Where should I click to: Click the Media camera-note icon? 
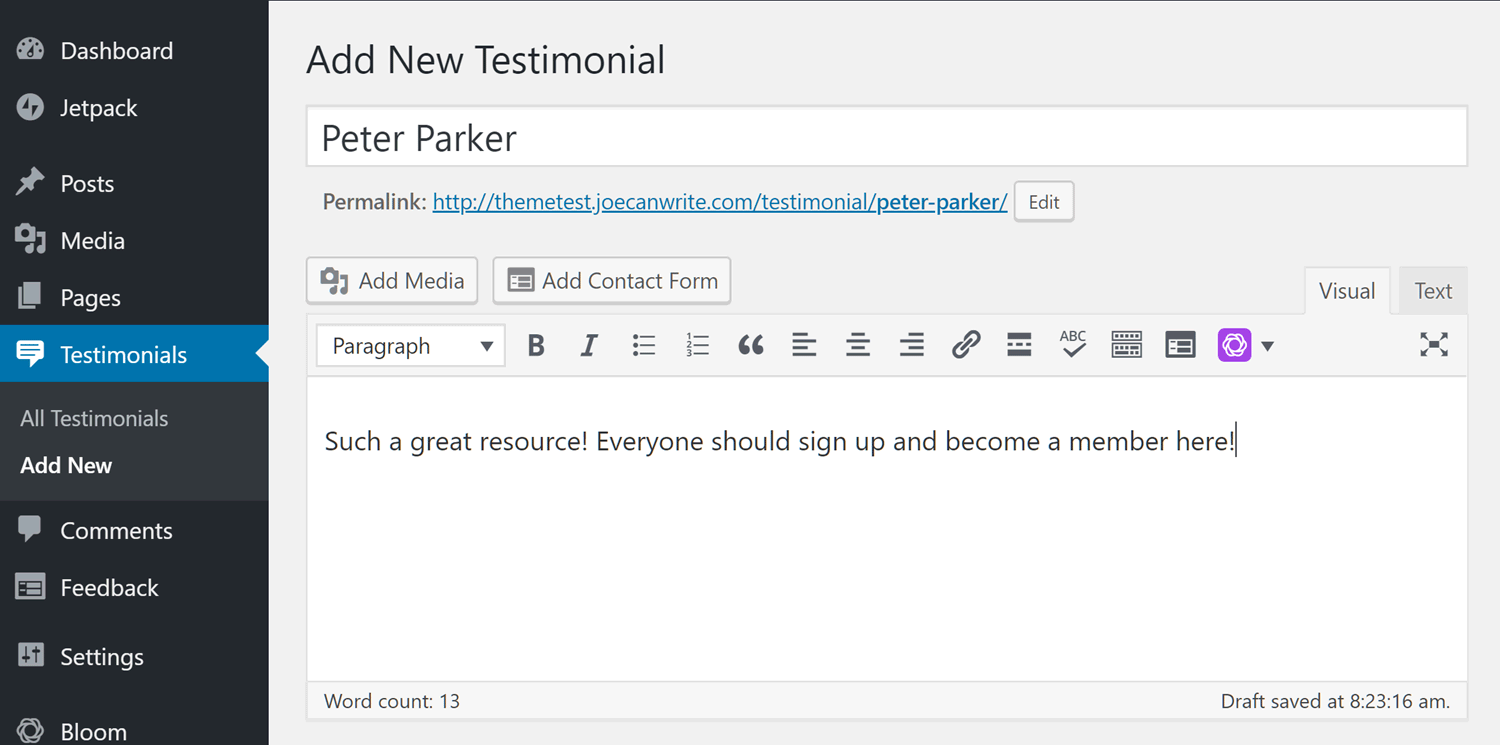click(30, 239)
